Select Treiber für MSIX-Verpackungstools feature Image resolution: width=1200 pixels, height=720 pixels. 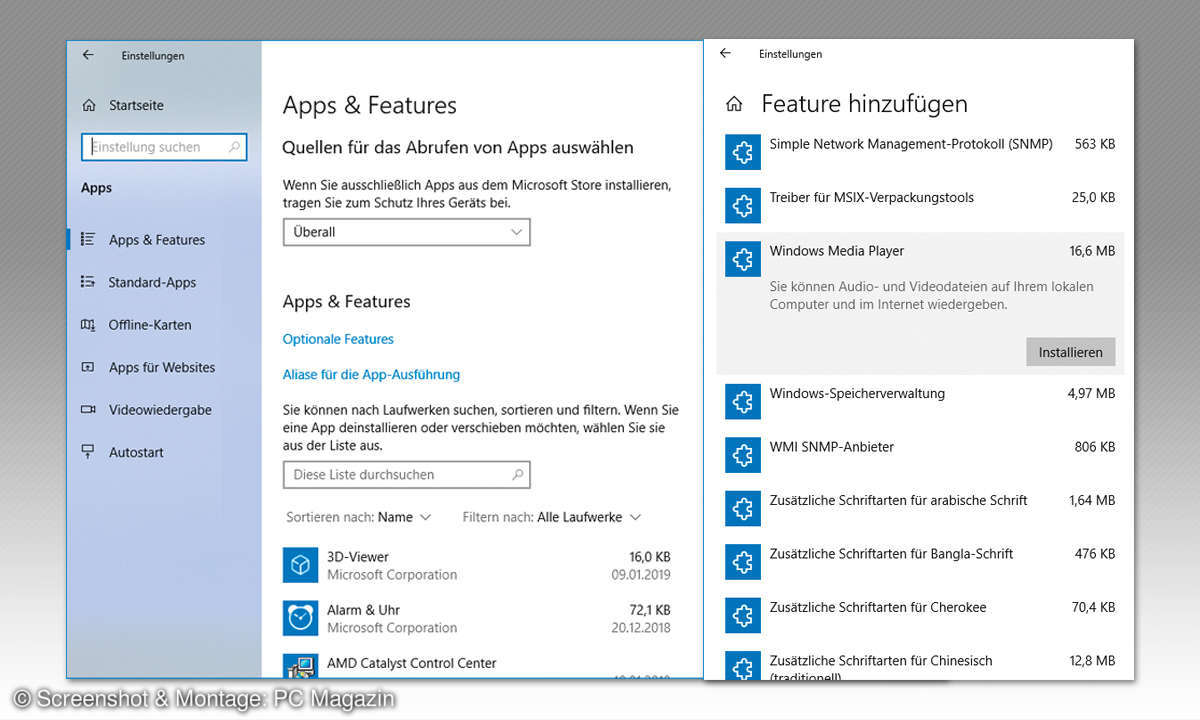pyautogui.click(x=871, y=197)
